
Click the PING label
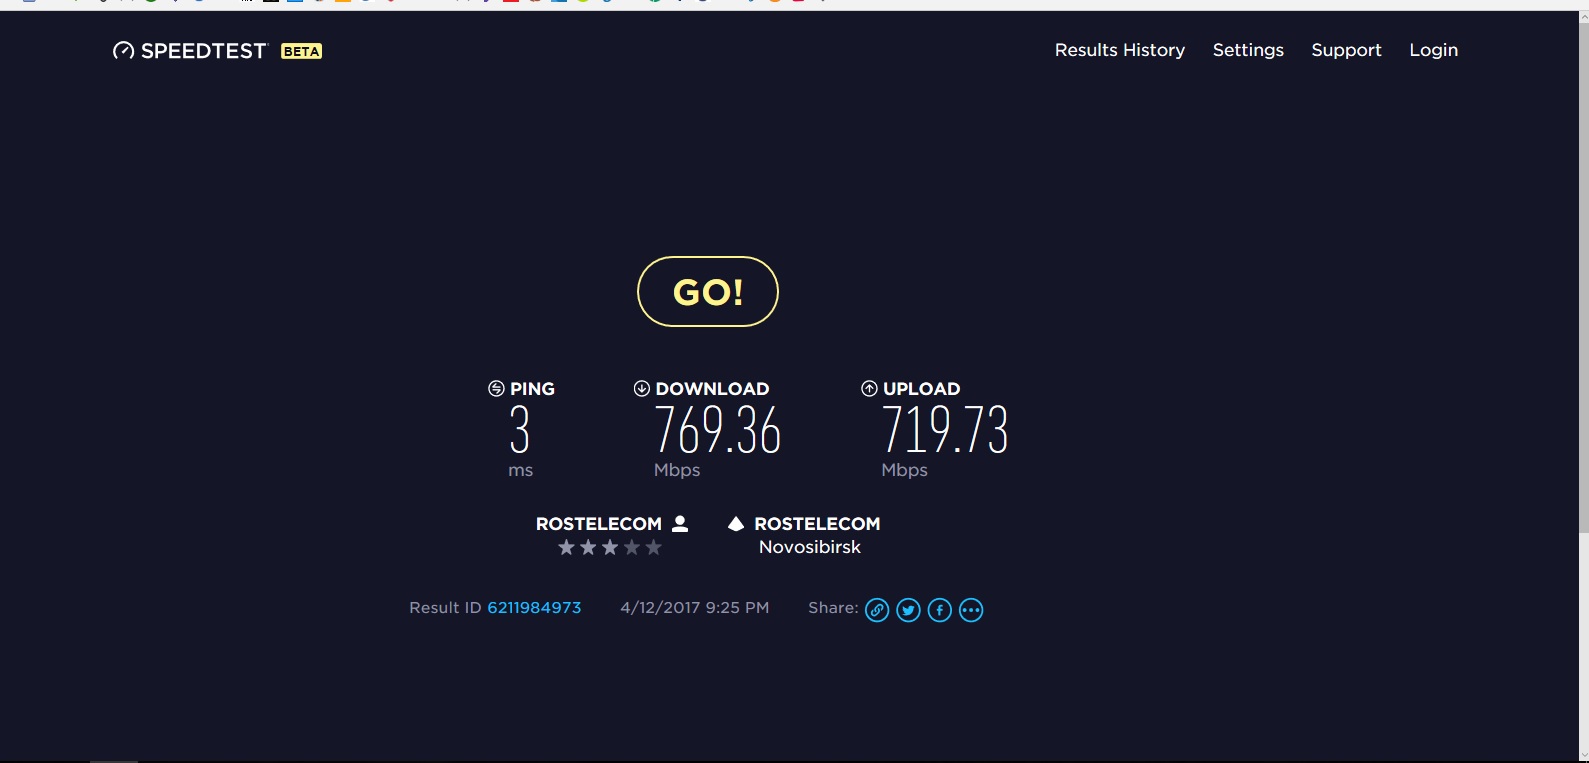[x=532, y=389]
